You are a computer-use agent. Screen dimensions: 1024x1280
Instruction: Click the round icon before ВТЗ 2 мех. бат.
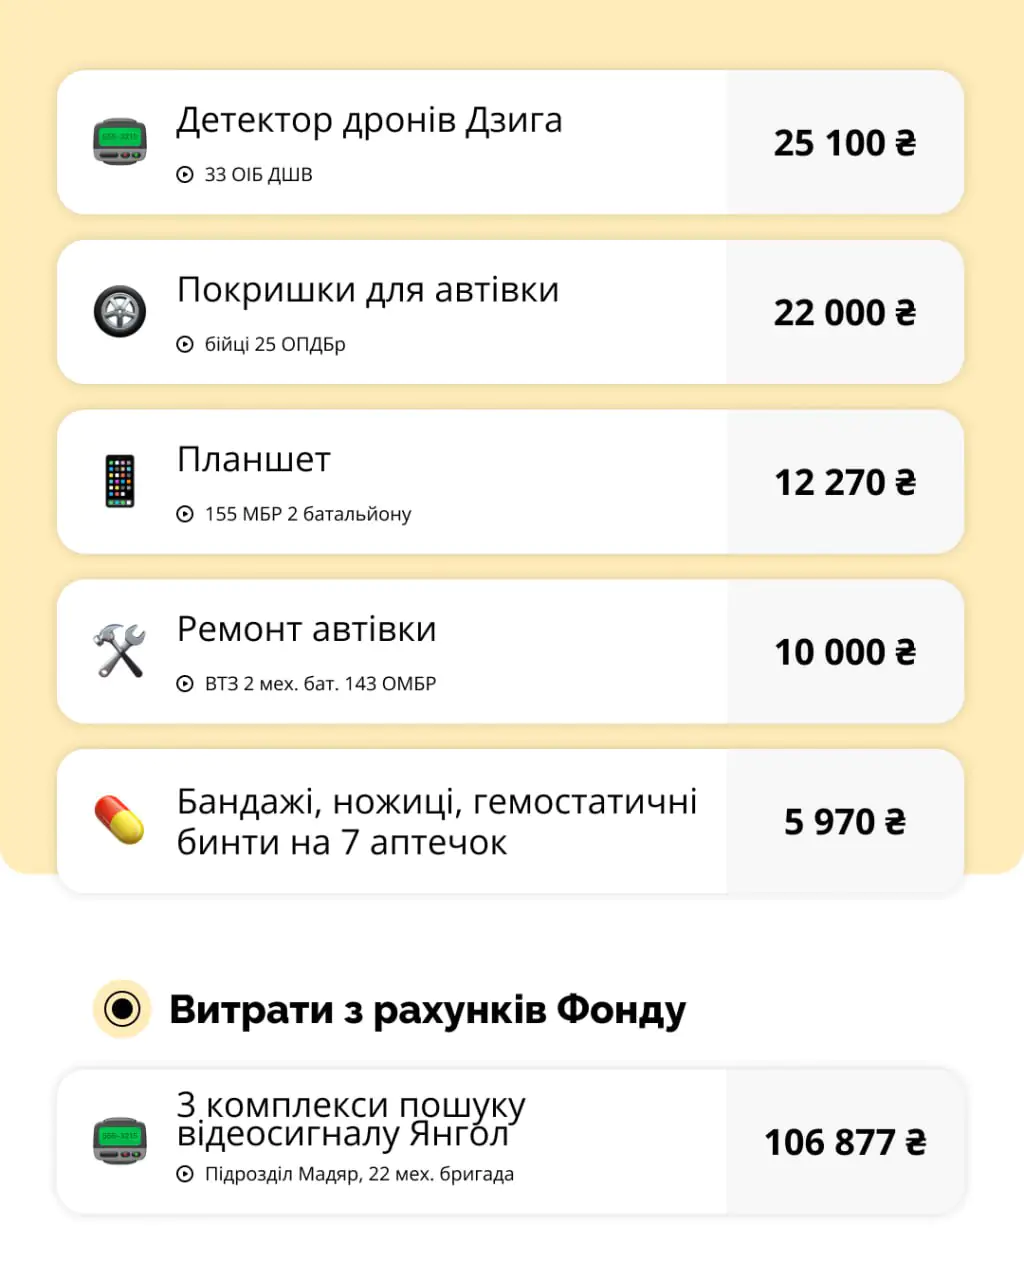[185, 684]
